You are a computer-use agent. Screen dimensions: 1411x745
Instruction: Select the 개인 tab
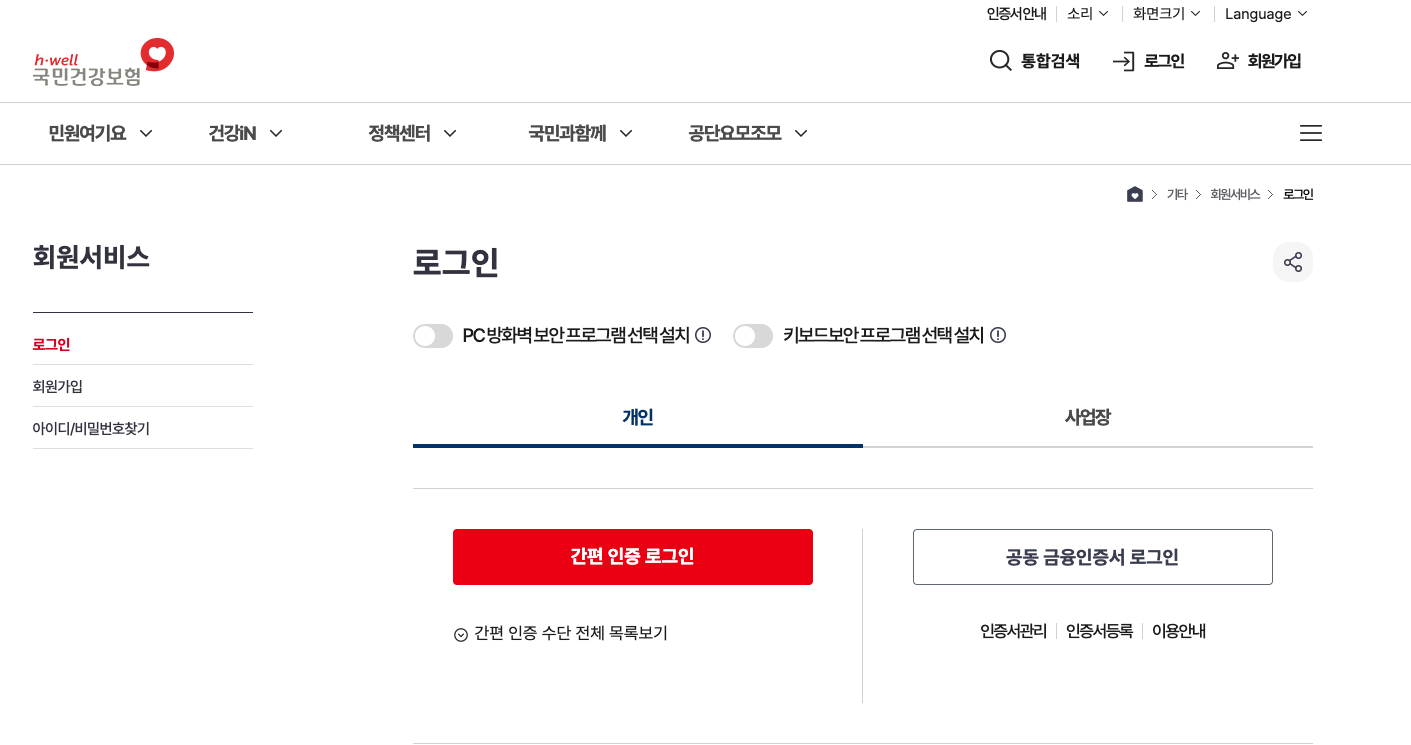637,417
